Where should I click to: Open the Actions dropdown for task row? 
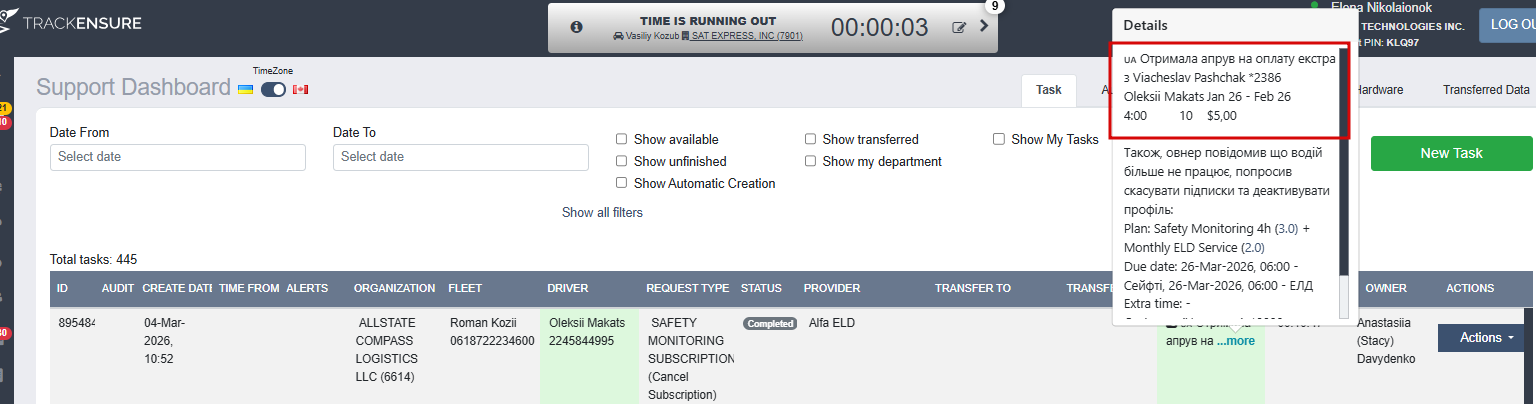coord(1480,338)
